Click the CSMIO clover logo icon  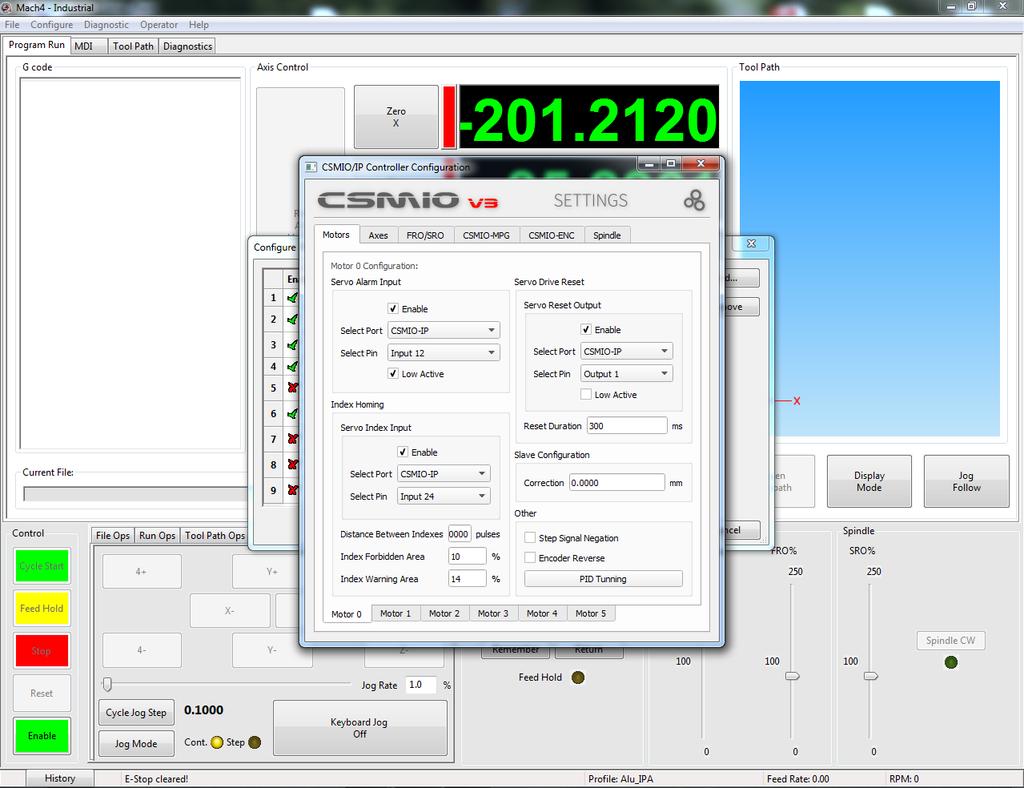694,200
